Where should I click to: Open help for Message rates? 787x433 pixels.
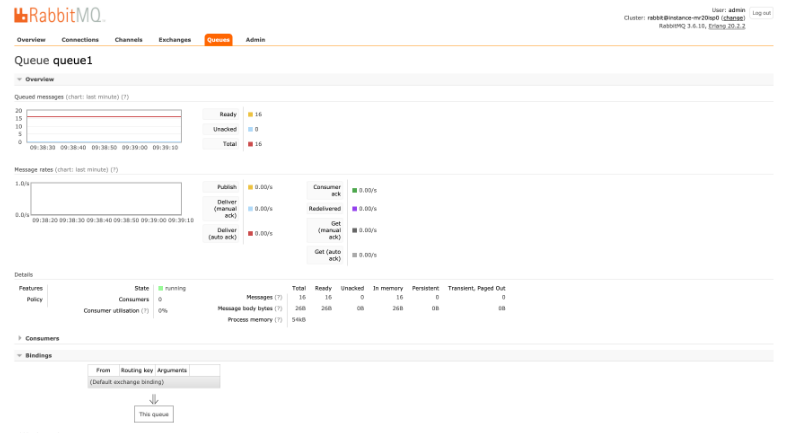[x=114, y=170]
